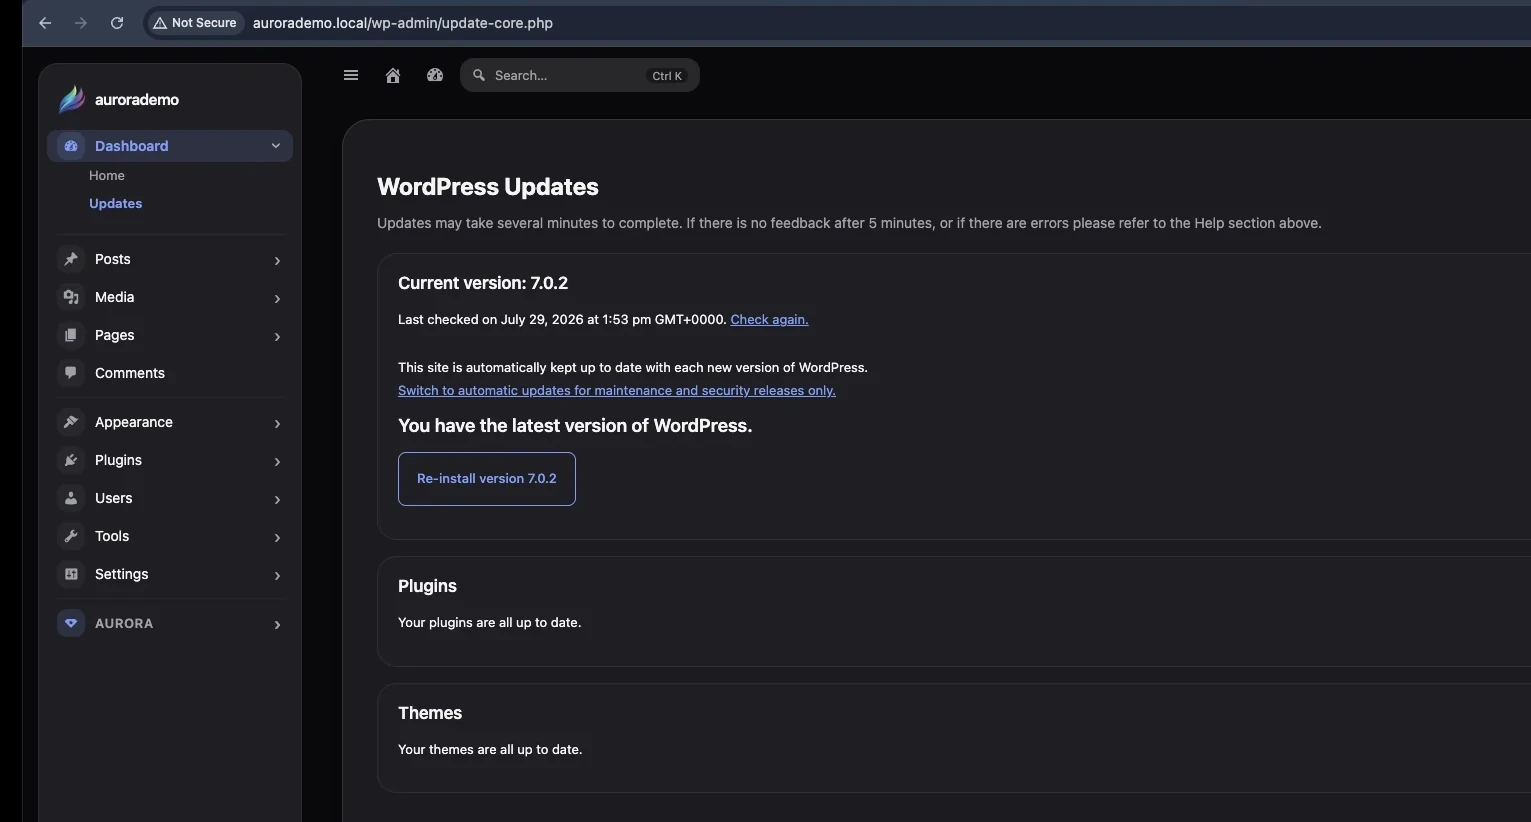Click the Plugins plug icon
The image size is (1531, 822).
71,460
